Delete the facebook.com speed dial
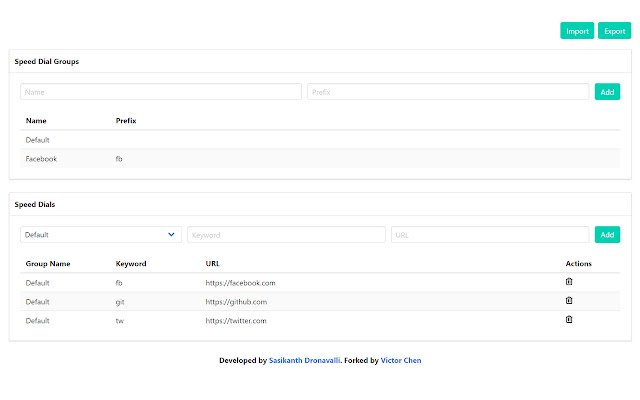Viewport: 640px width, 400px height. tap(569, 281)
